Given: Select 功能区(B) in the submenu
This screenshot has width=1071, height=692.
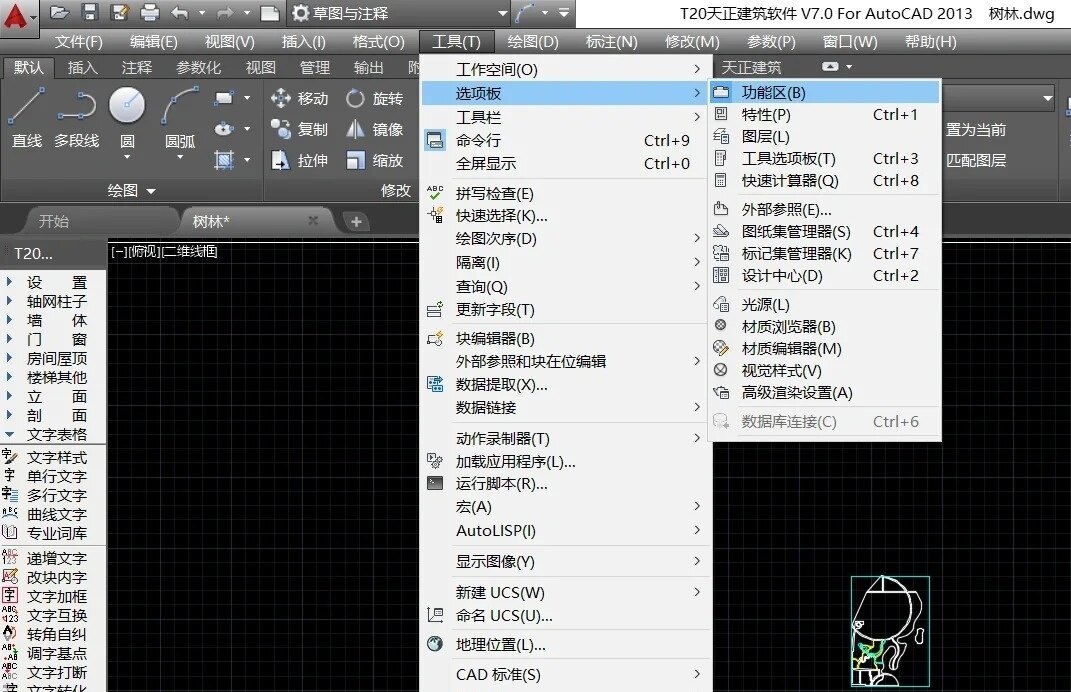Looking at the screenshot, I should pos(825,92).
